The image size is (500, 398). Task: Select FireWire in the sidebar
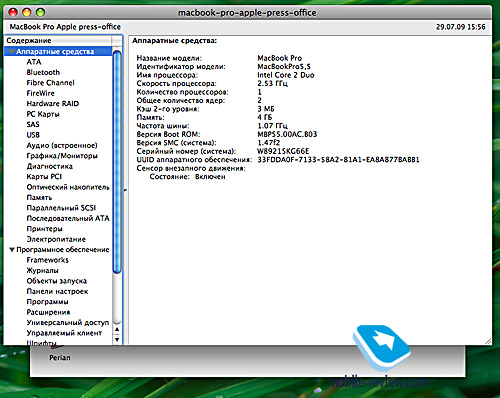[x=40, y=93]
